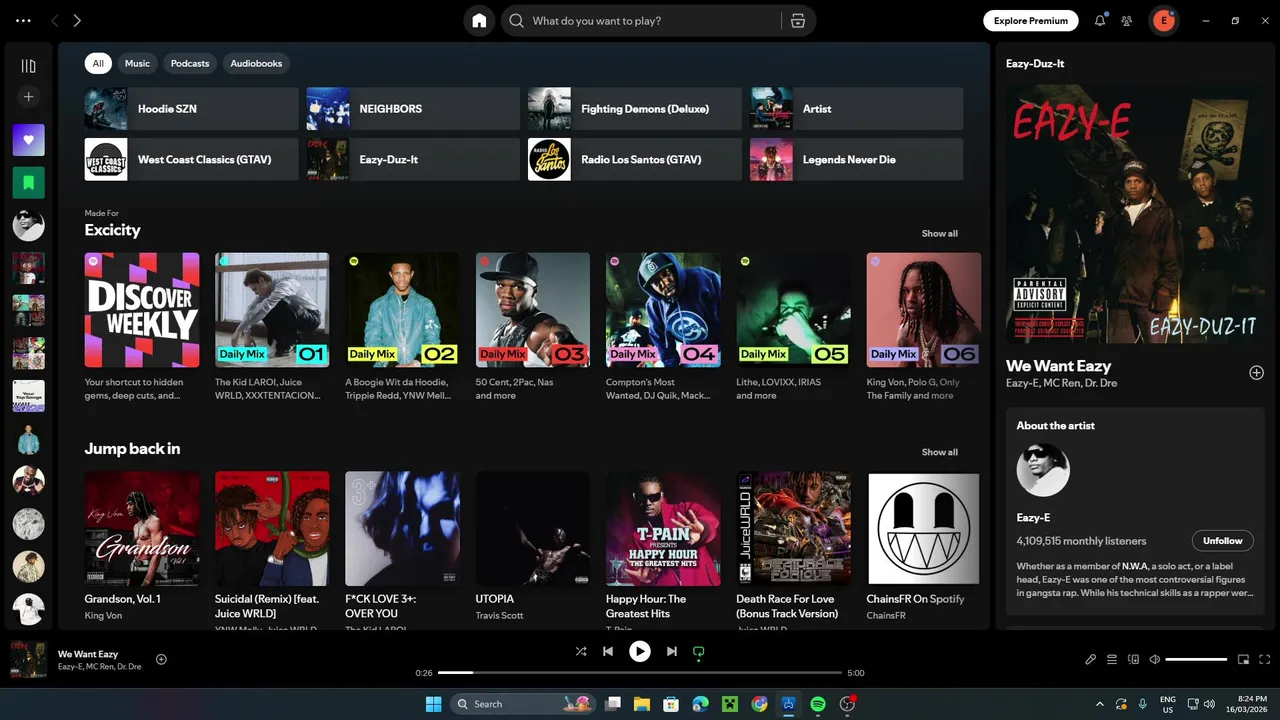Viewport: 1280px width, 720px height.
Task: Open the three-dots app menu
Action: [x=23, y=20]
